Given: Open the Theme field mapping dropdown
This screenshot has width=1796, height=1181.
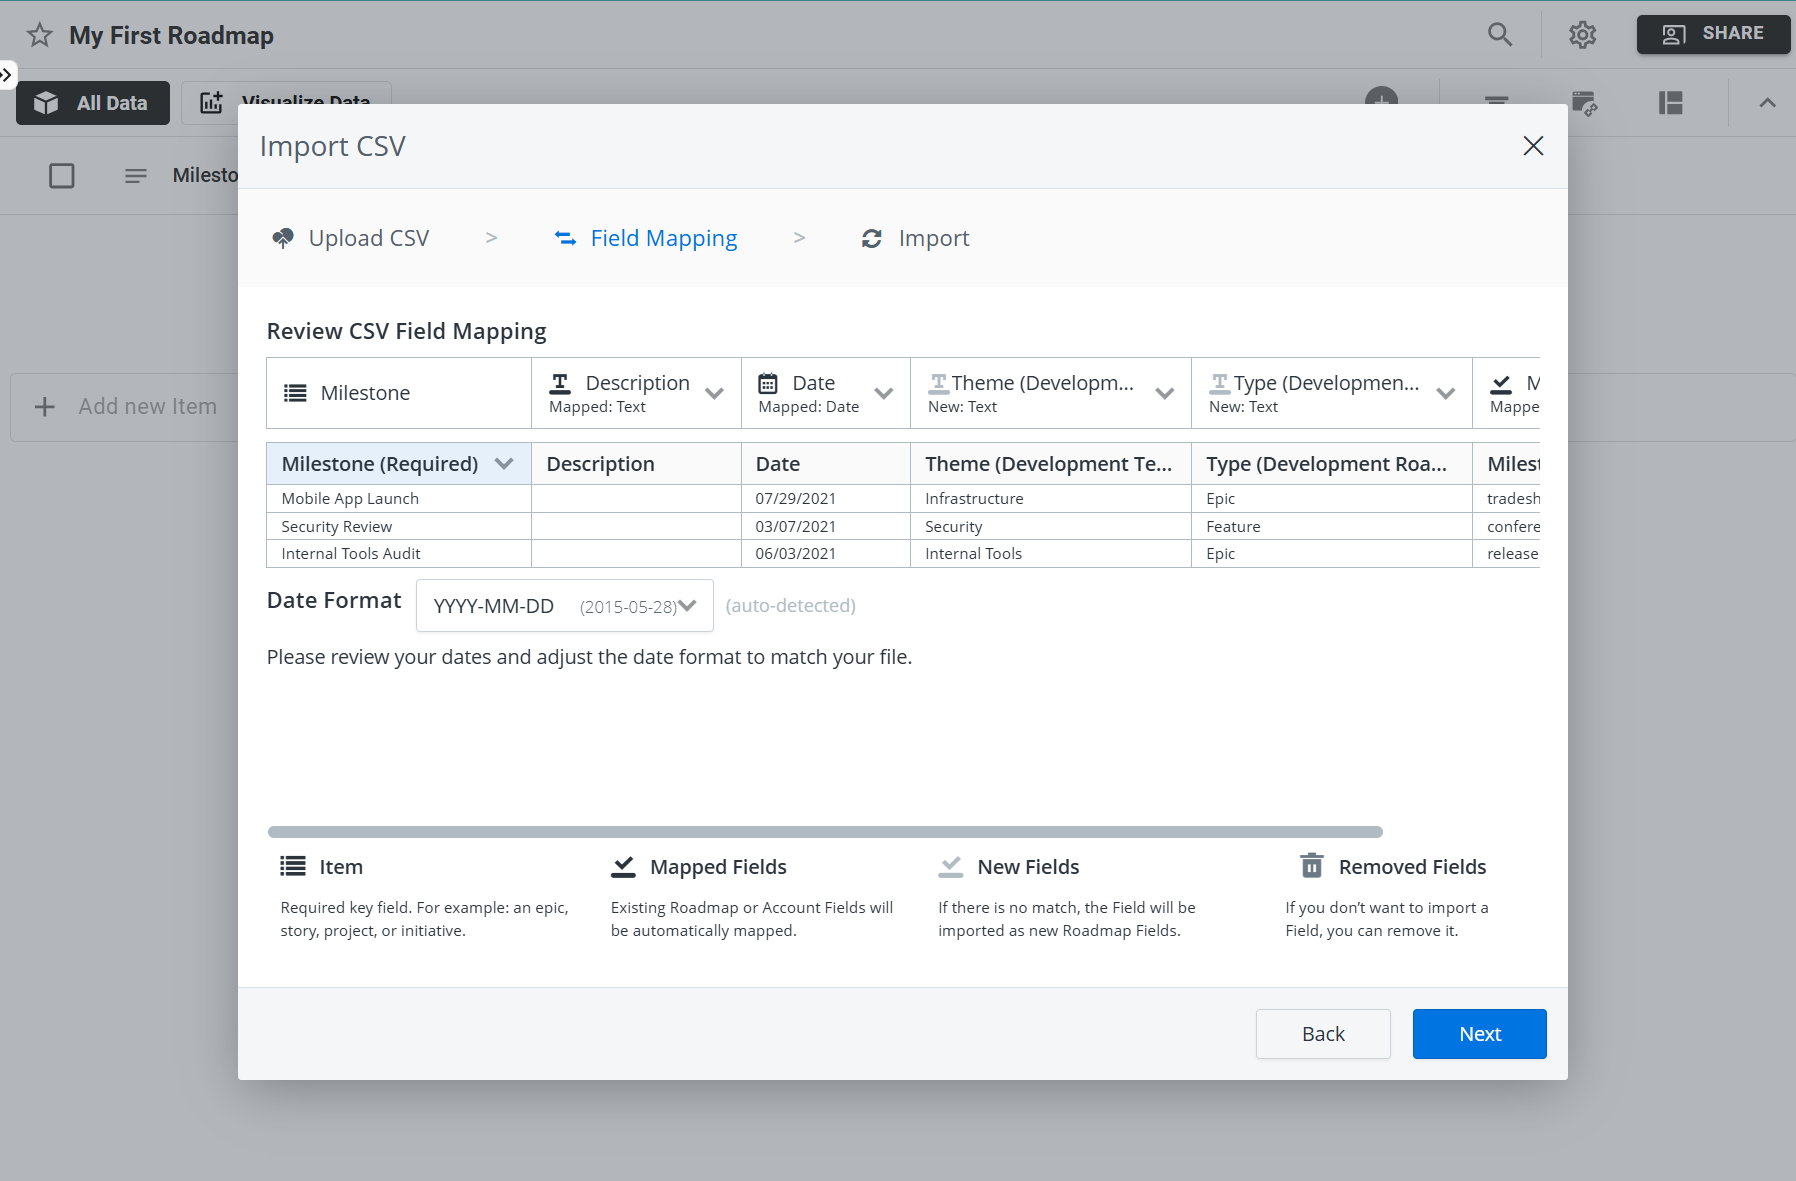Looking at the screenshot, I should (1165, 393).
